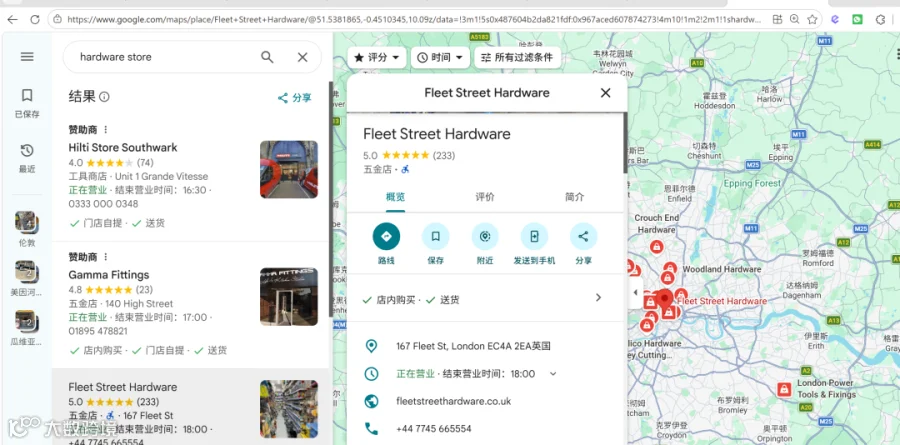
Task: Click Hilti phone number 0333 000 0348
Action: coord(103,204)
